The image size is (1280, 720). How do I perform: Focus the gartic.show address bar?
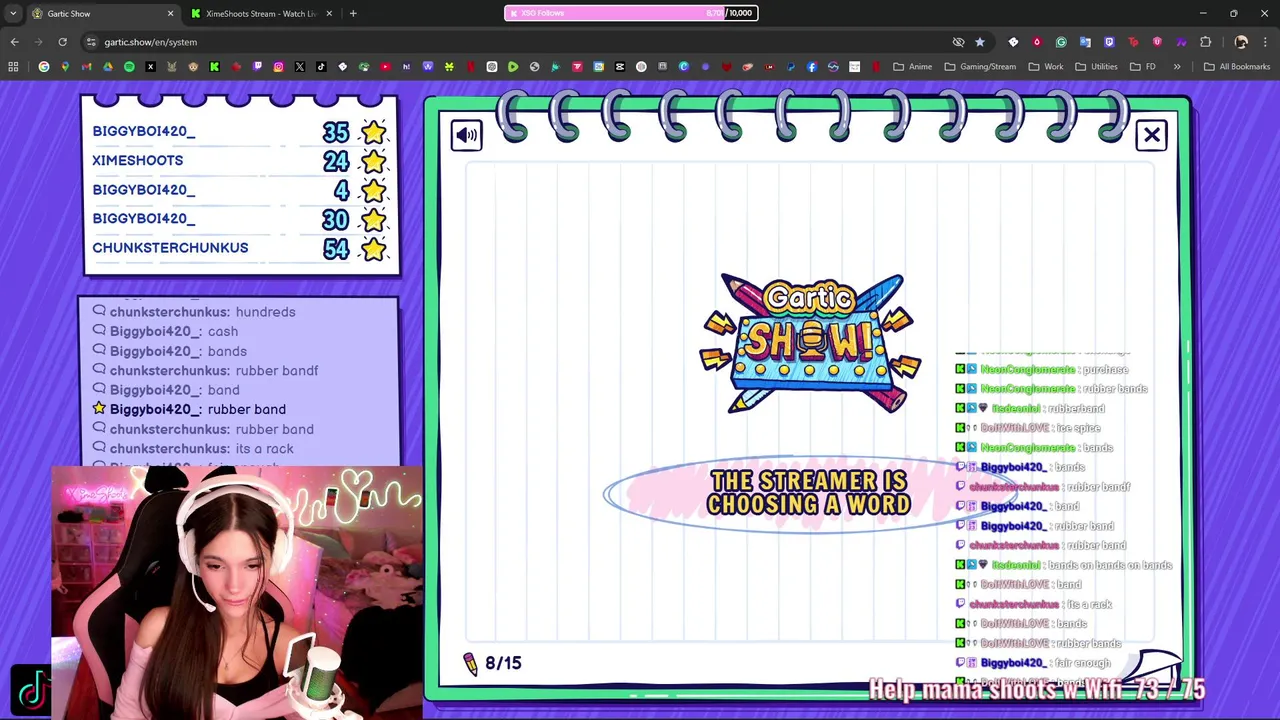520,42
